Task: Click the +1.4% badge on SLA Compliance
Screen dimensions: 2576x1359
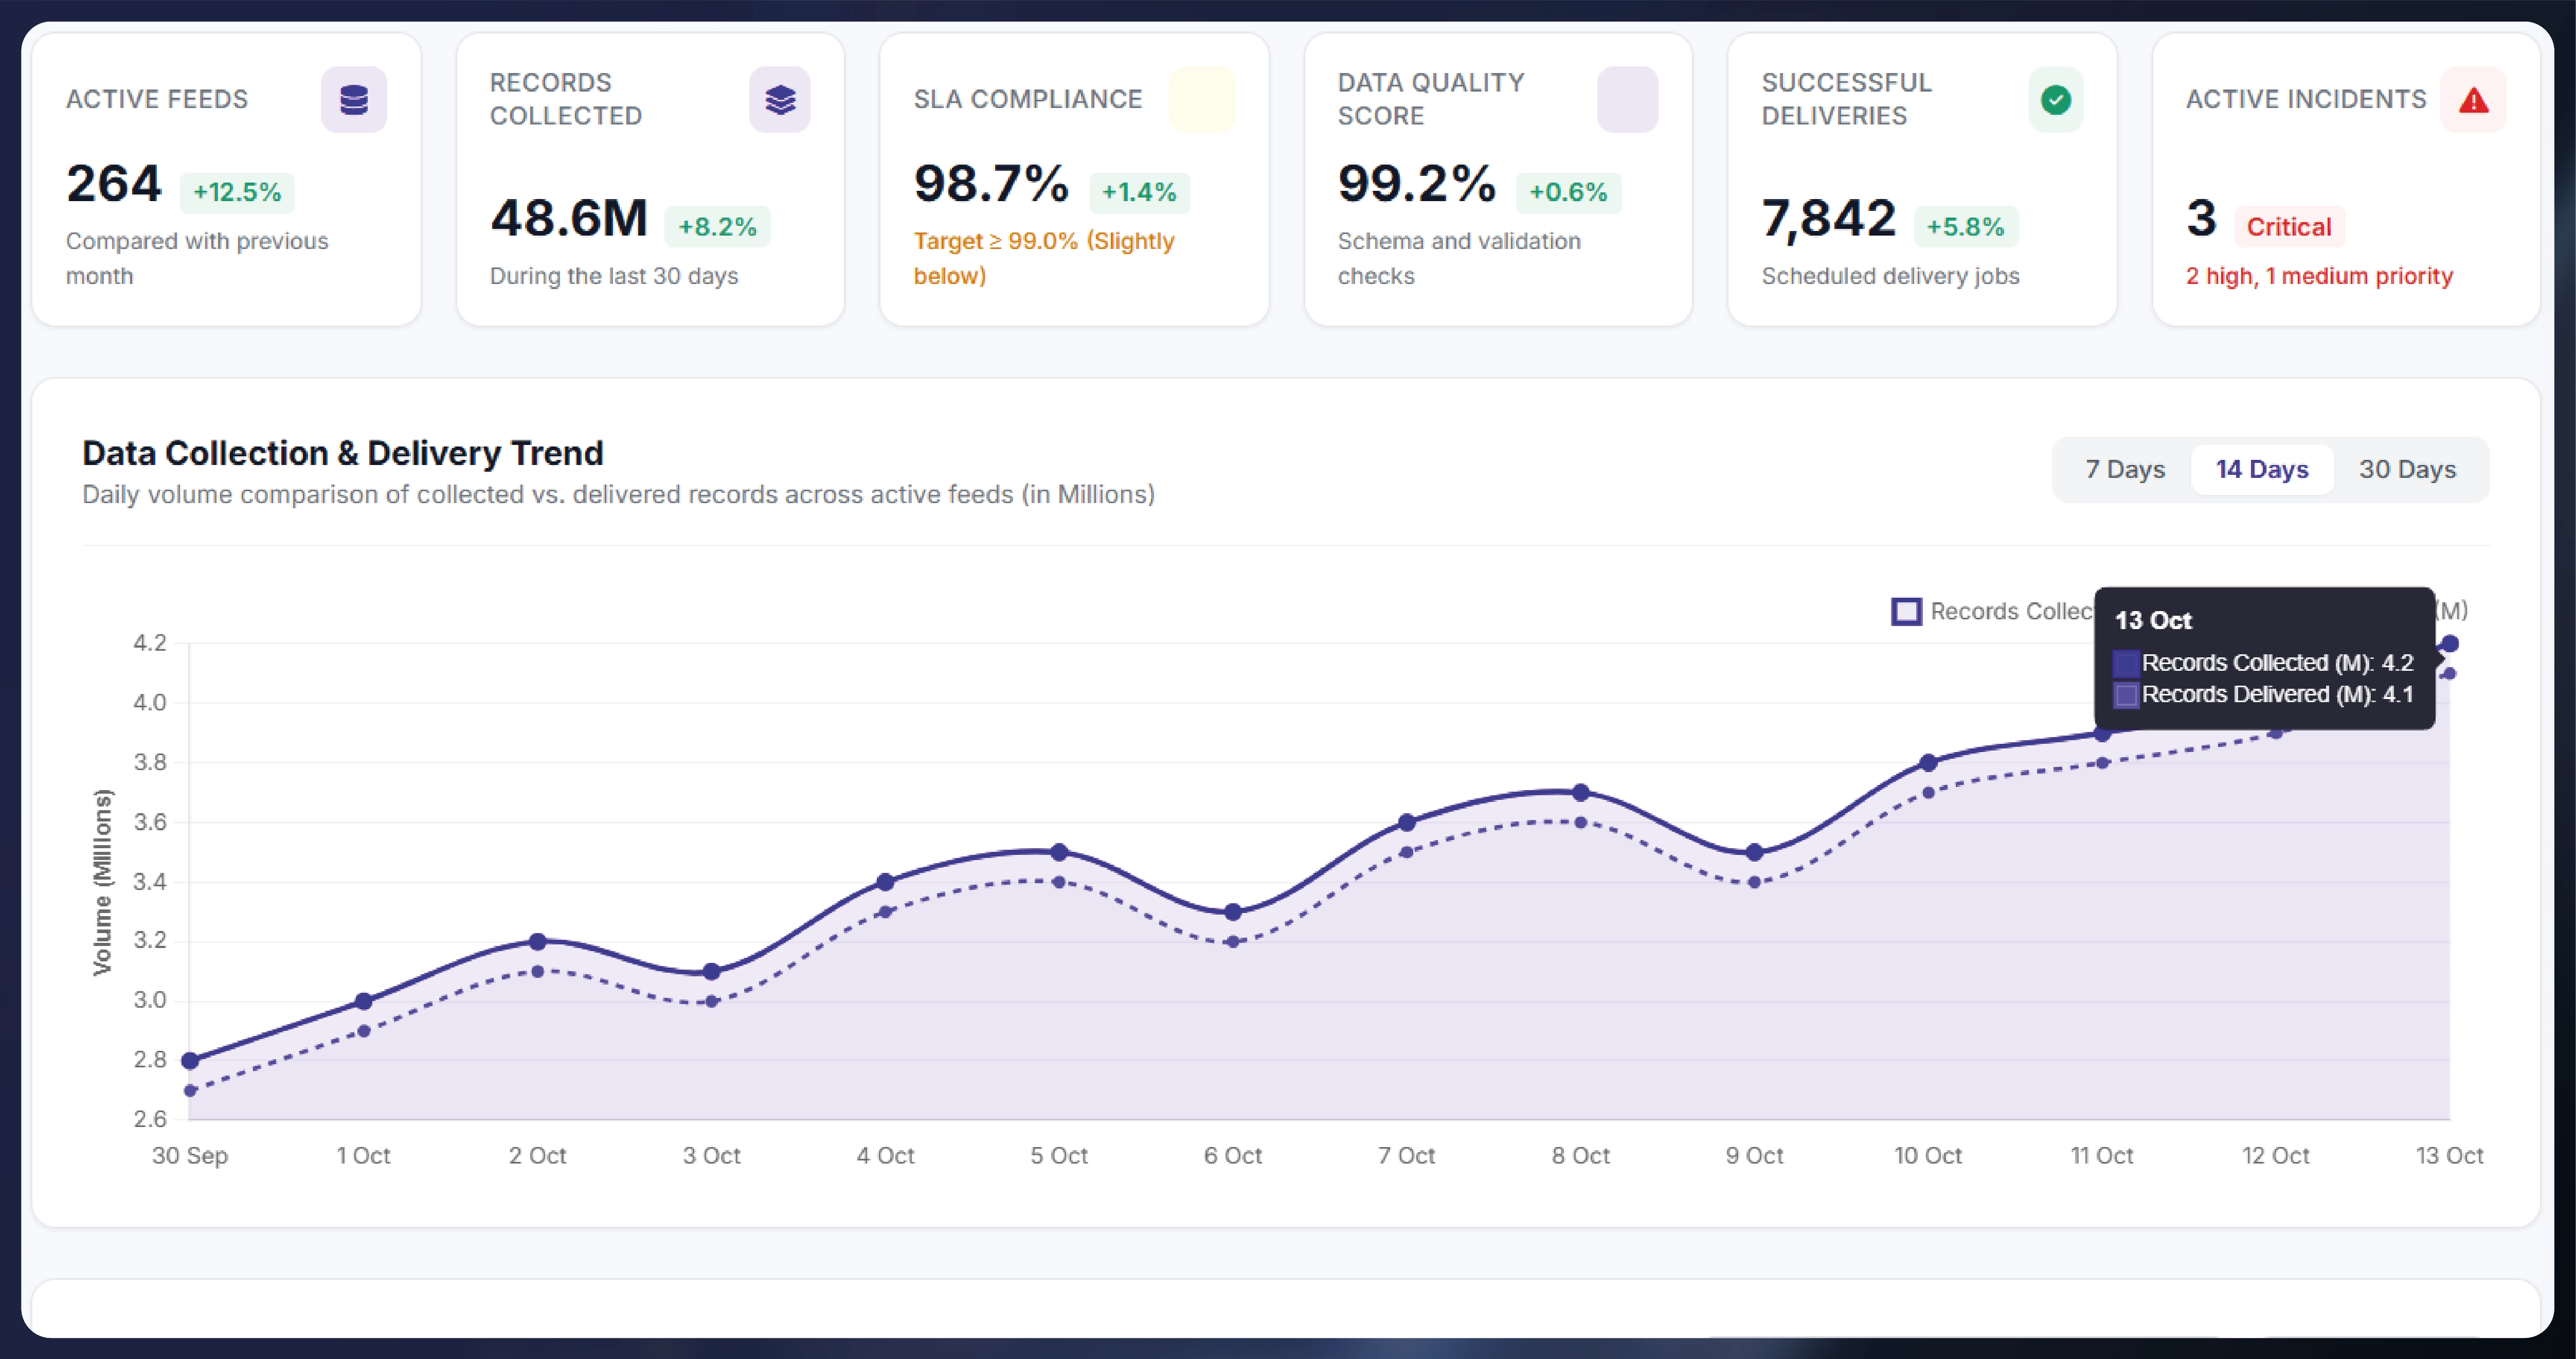Action: pyautogui.click(x=1139, y=192)
